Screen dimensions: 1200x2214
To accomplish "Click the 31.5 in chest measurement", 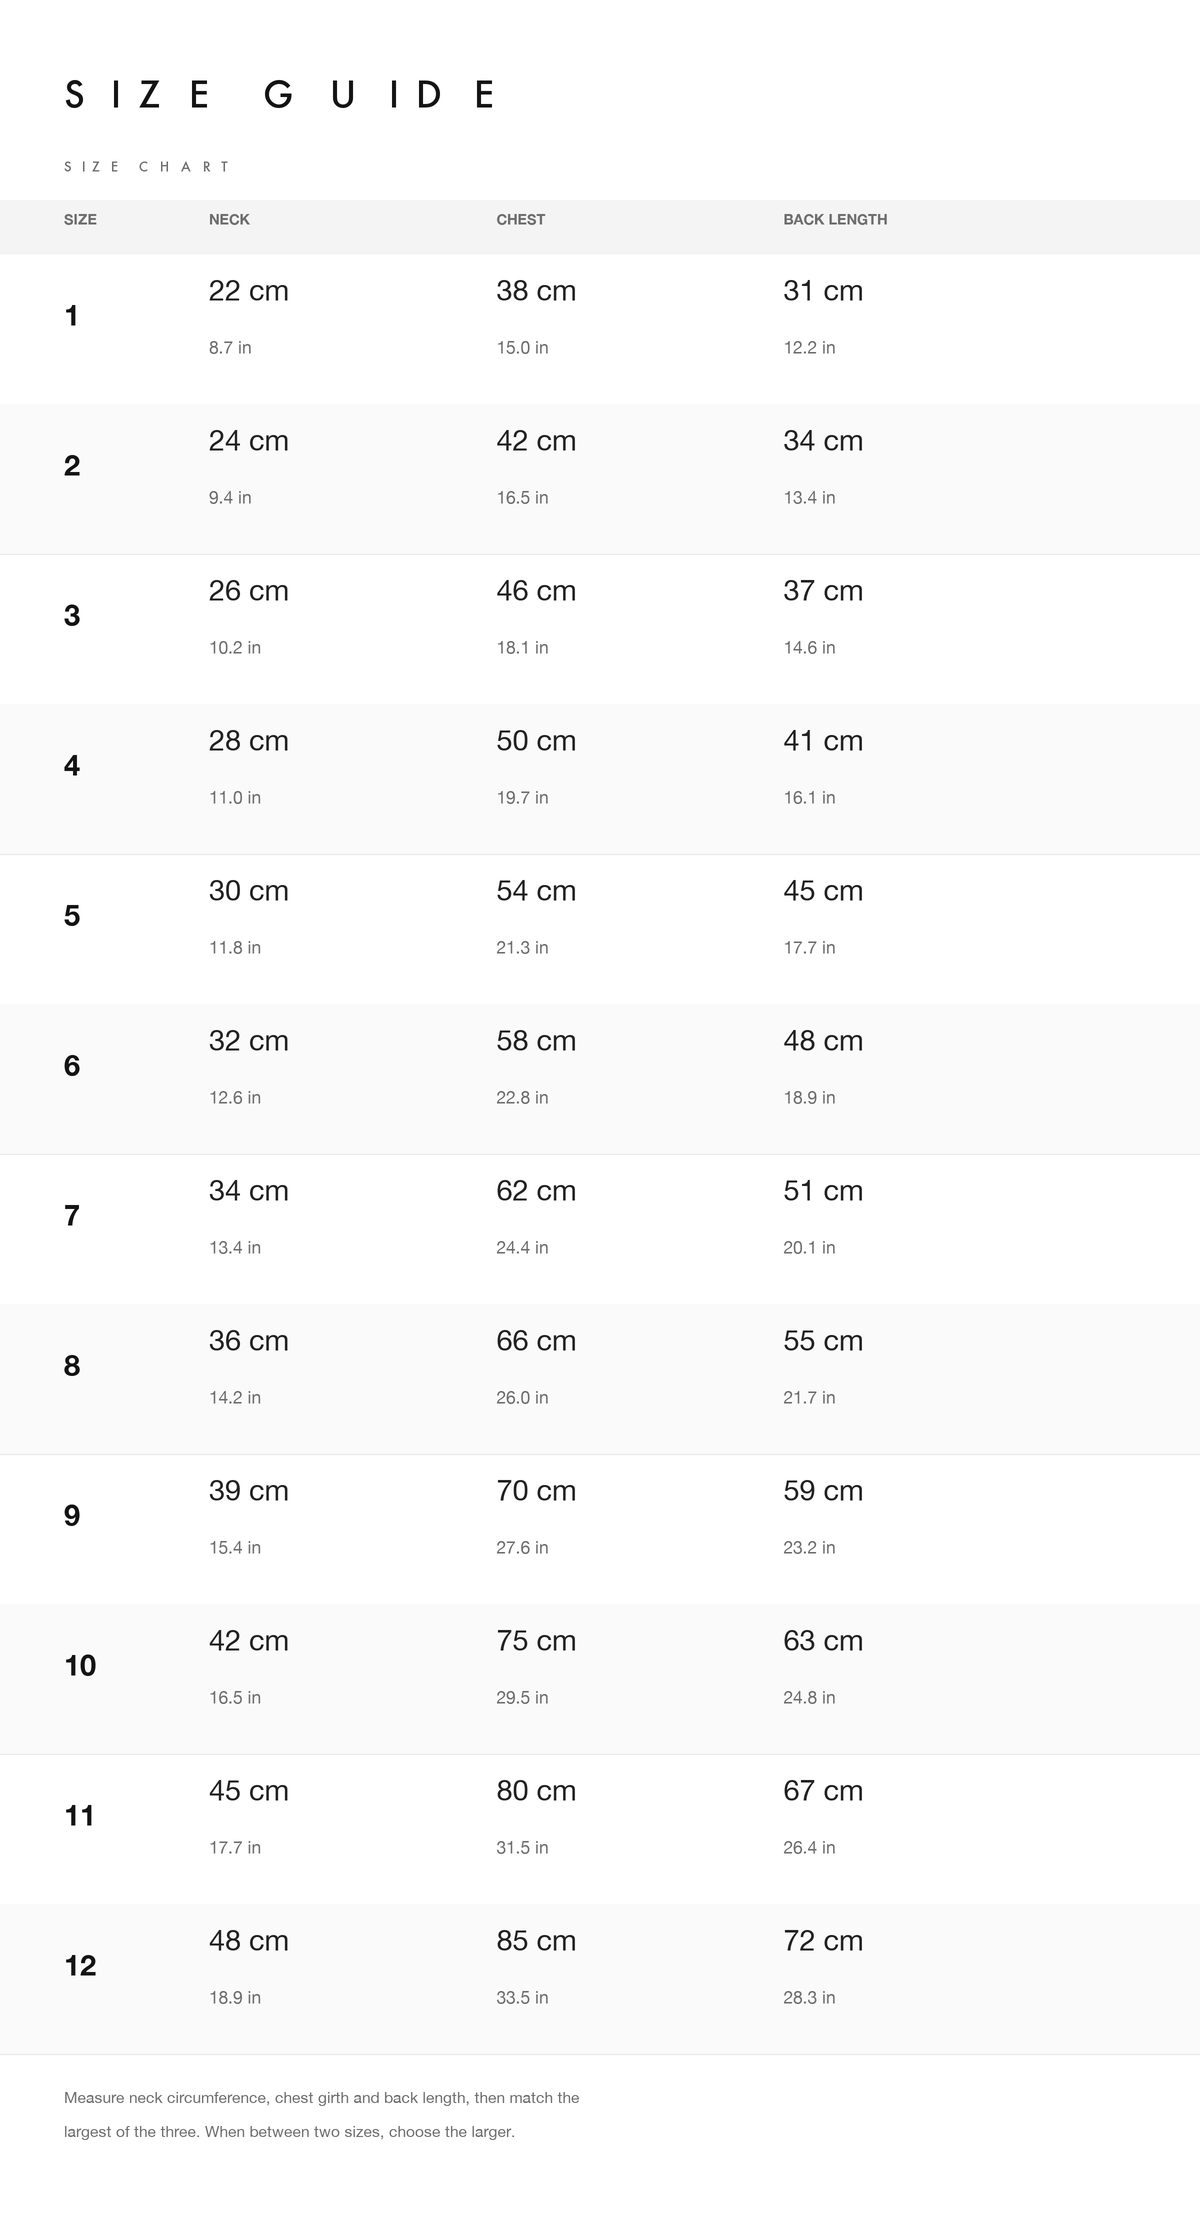I will [522, 1847].
